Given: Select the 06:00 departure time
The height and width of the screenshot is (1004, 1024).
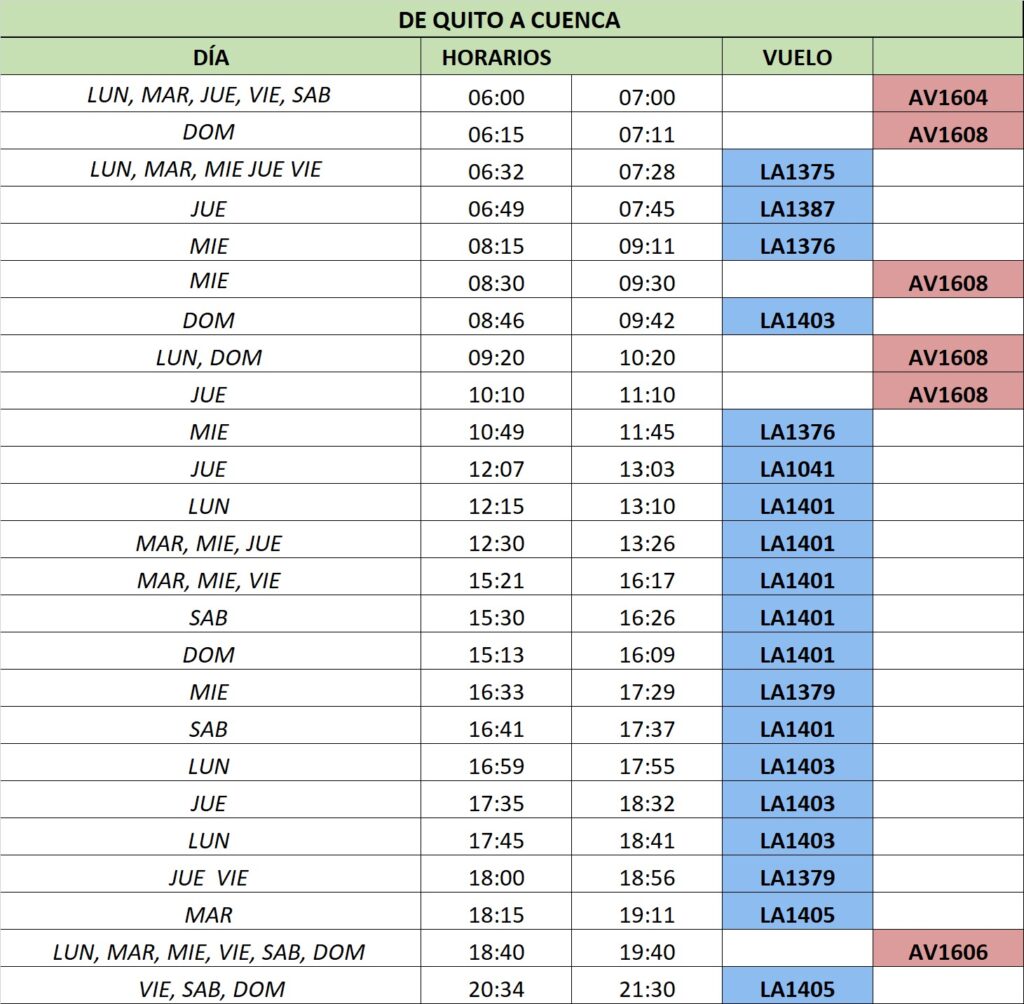Looking at the screenshot, I should [x=496, y=97].
